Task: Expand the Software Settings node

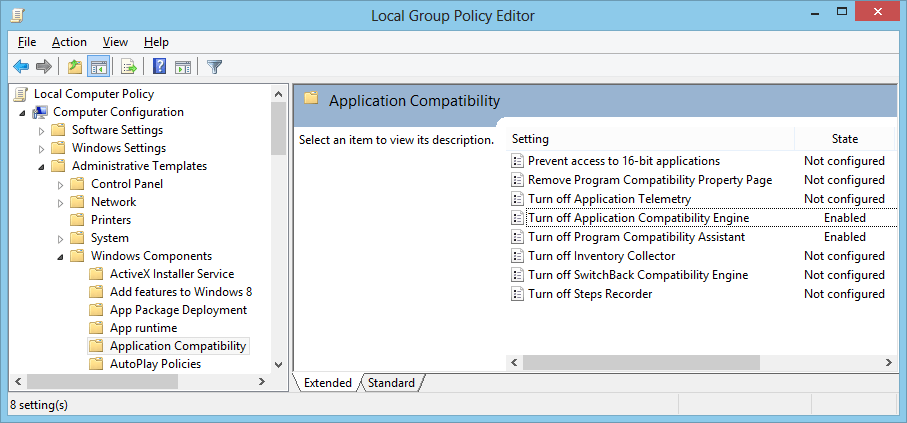Action: tap(41, 131)
